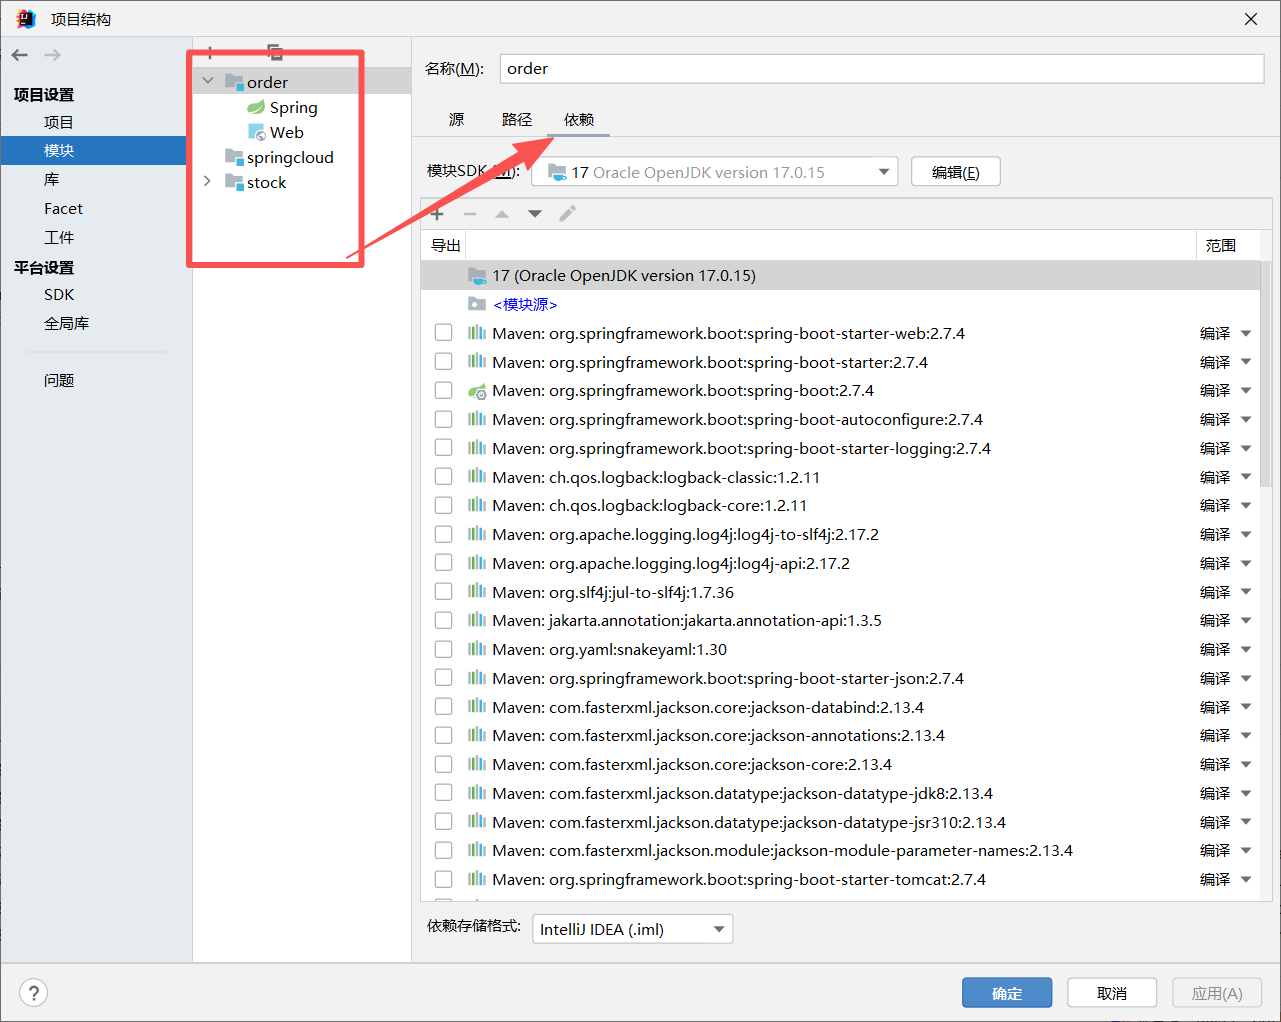Click the back navigation arrow
The image size is (1281, 1022).
tap(20, 55)
